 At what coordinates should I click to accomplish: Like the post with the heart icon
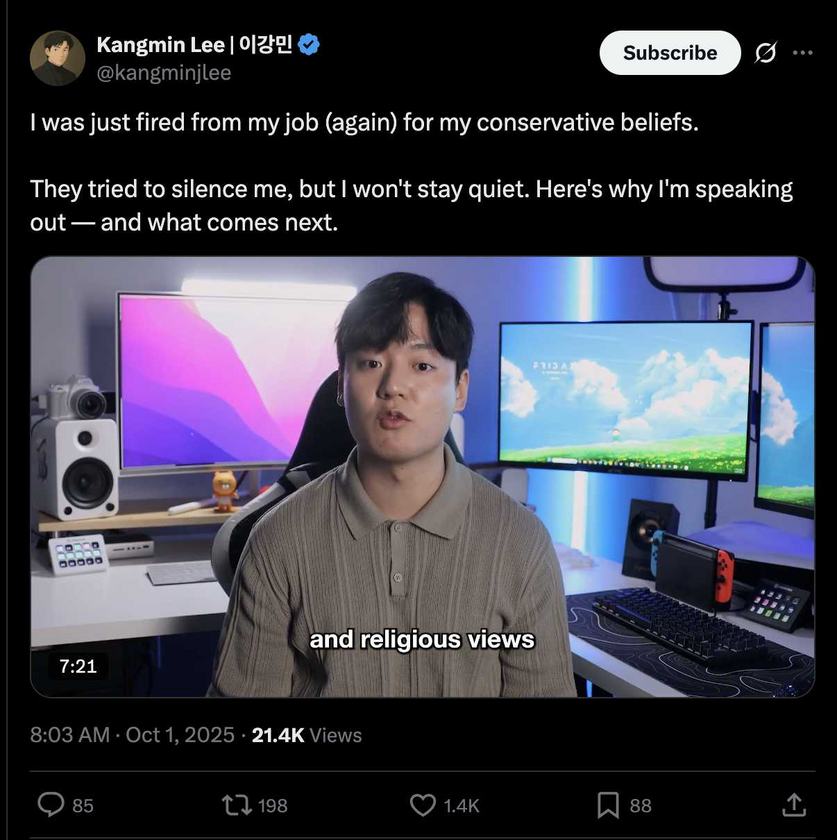click(424, 804)
